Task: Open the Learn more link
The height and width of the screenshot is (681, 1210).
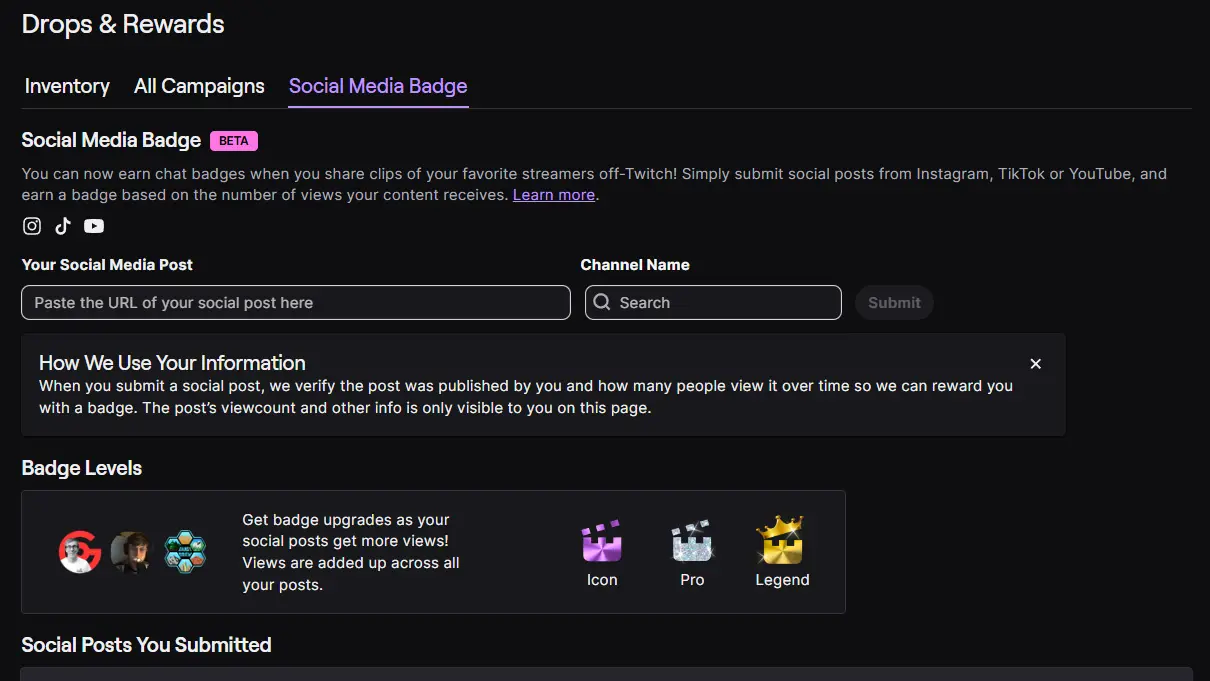Action: 553,194
